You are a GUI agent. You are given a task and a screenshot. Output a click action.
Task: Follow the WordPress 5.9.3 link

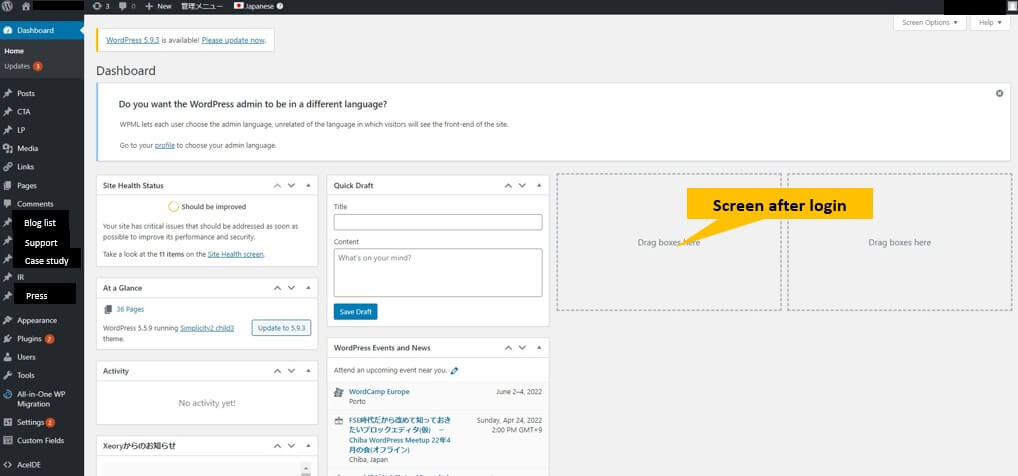132,40
